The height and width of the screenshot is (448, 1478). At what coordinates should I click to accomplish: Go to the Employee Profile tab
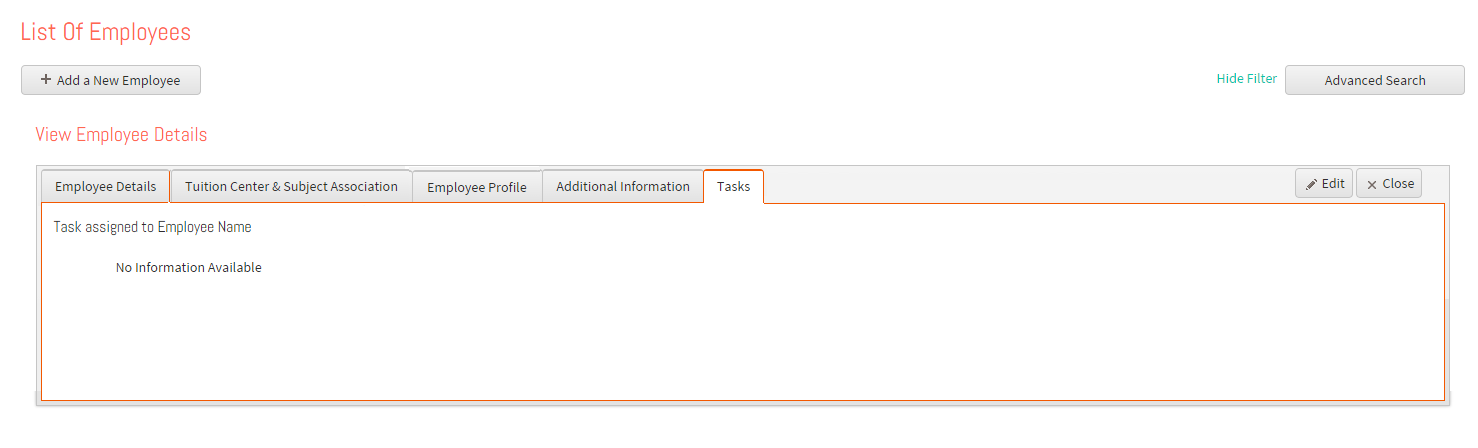click(477, 186)
